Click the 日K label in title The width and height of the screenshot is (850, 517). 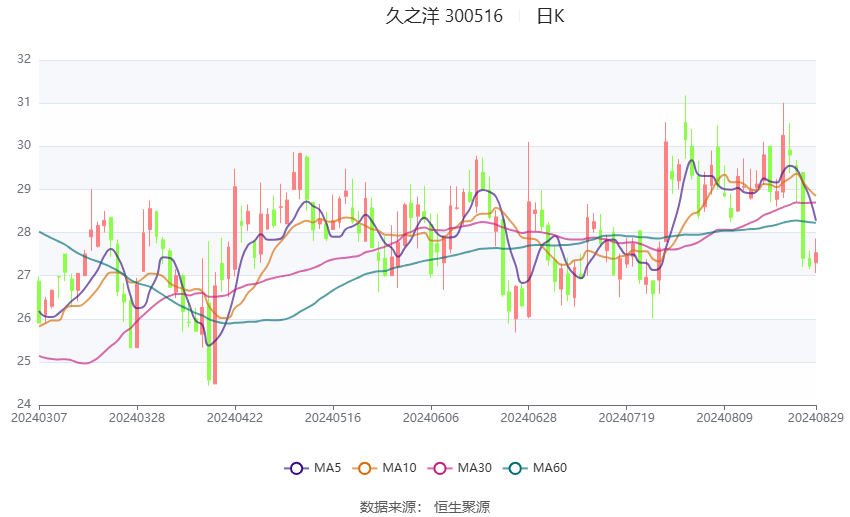click(x=550, y=16)
